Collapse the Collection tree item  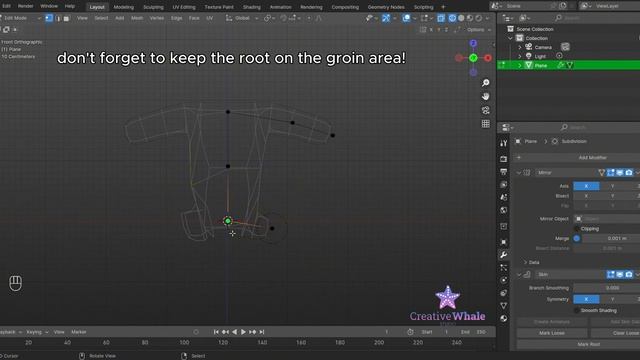click(x=511, y=38)
